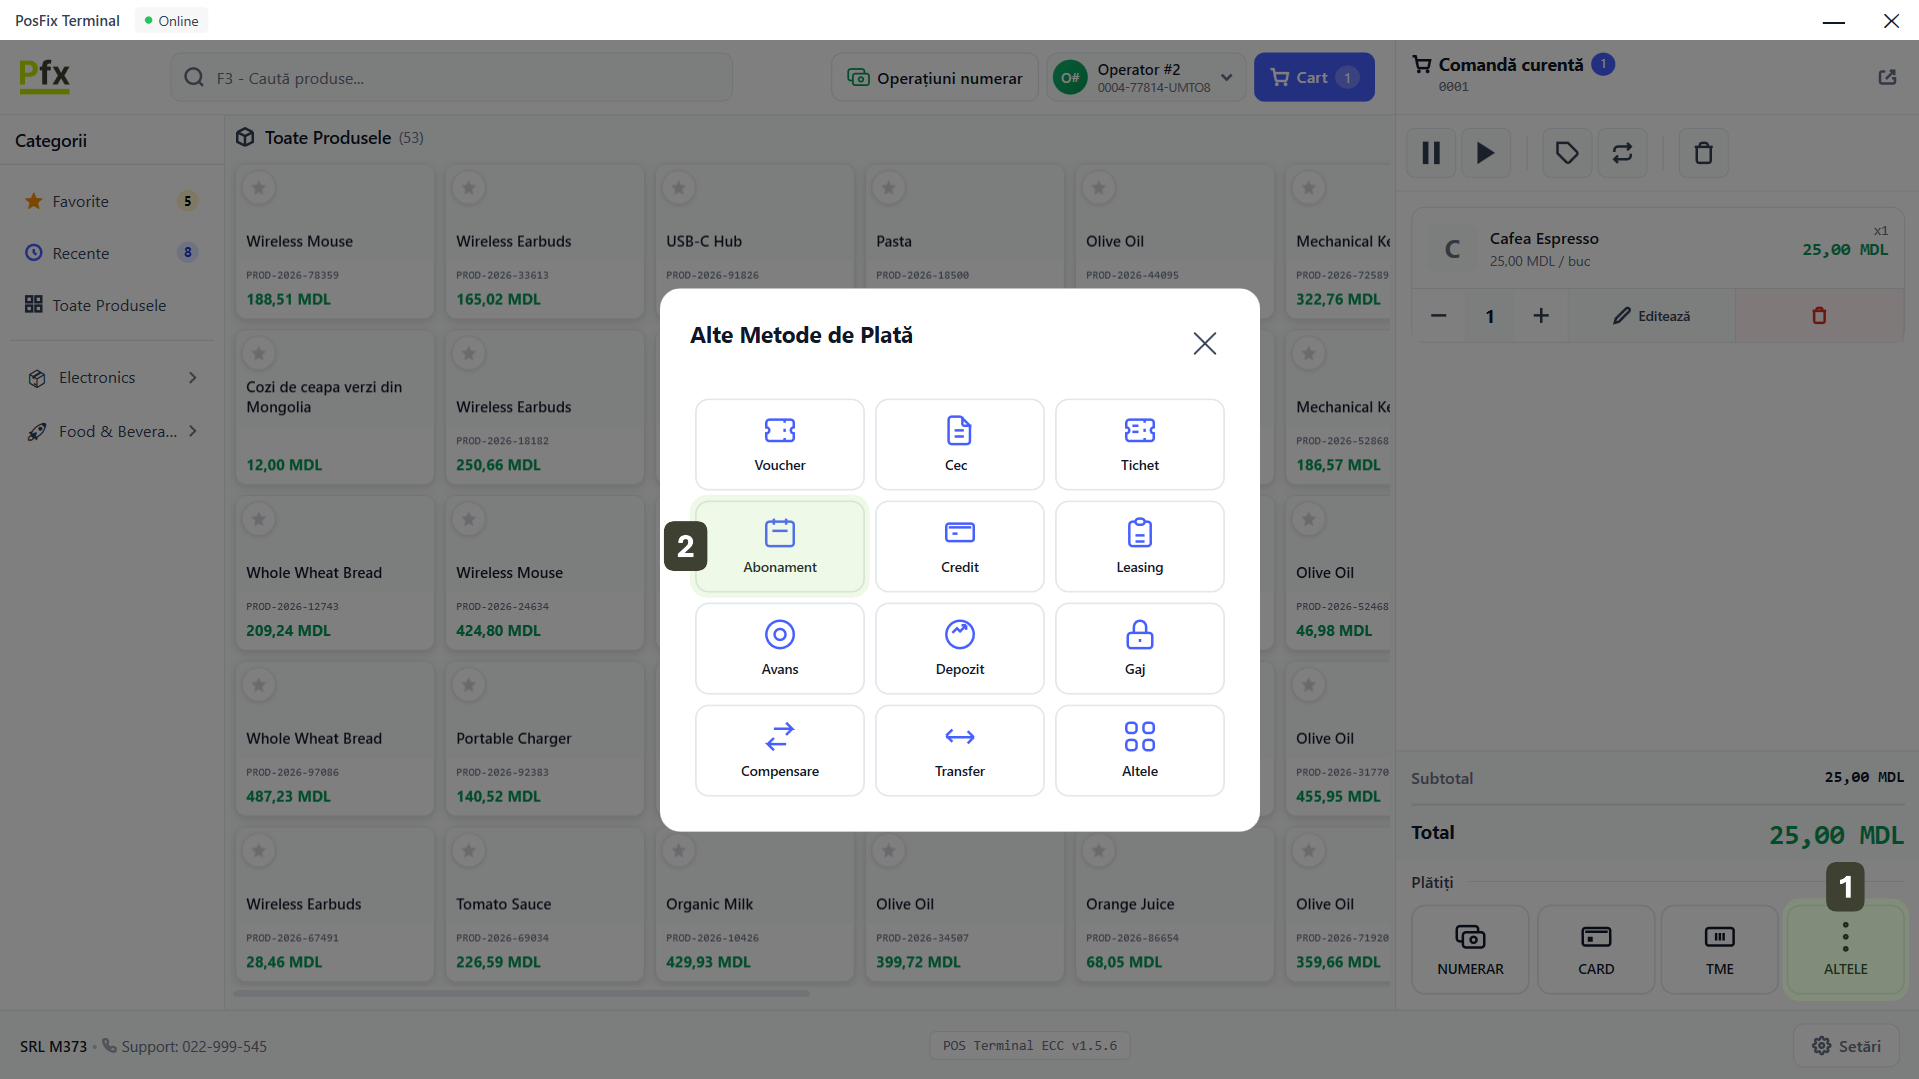Select the Gaj lock icon option
1919x1079 pixels.
point(1139,648)
